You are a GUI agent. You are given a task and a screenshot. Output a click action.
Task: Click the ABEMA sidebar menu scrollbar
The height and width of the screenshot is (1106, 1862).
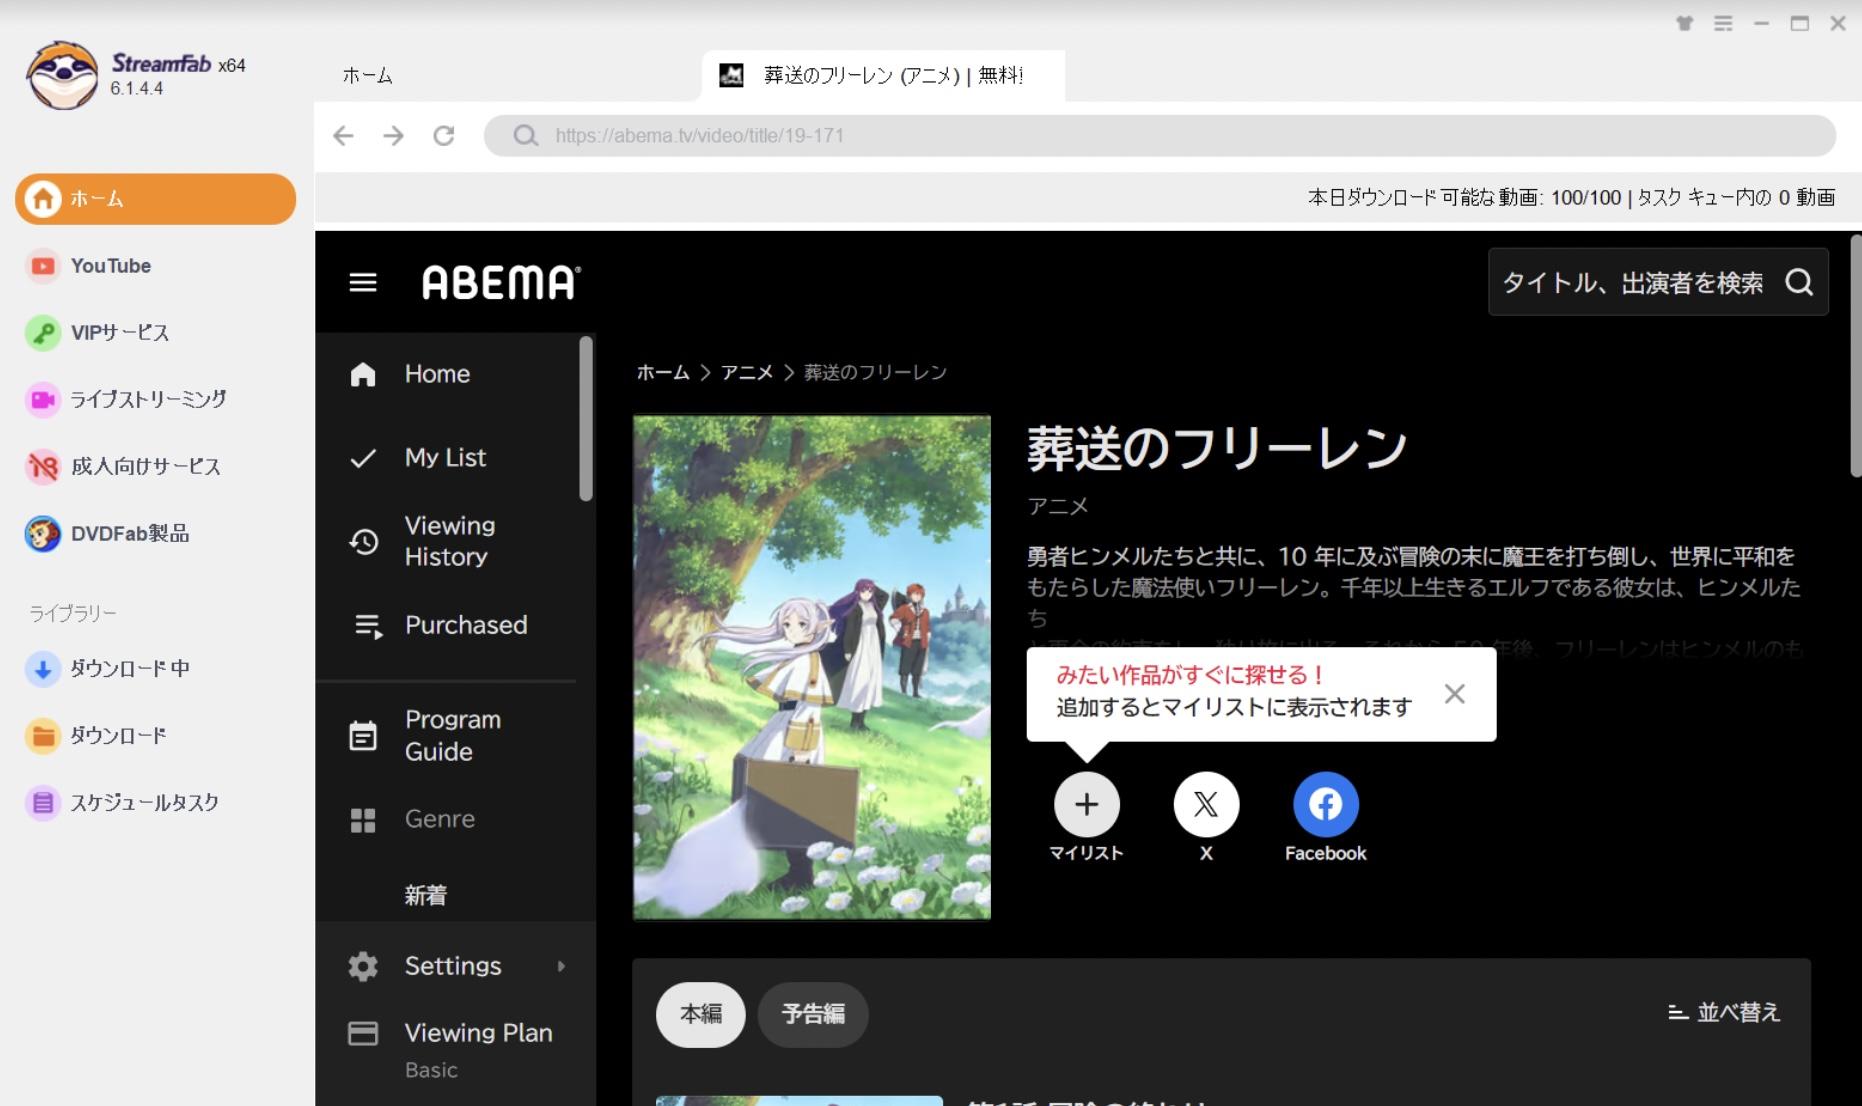point(586,419)
